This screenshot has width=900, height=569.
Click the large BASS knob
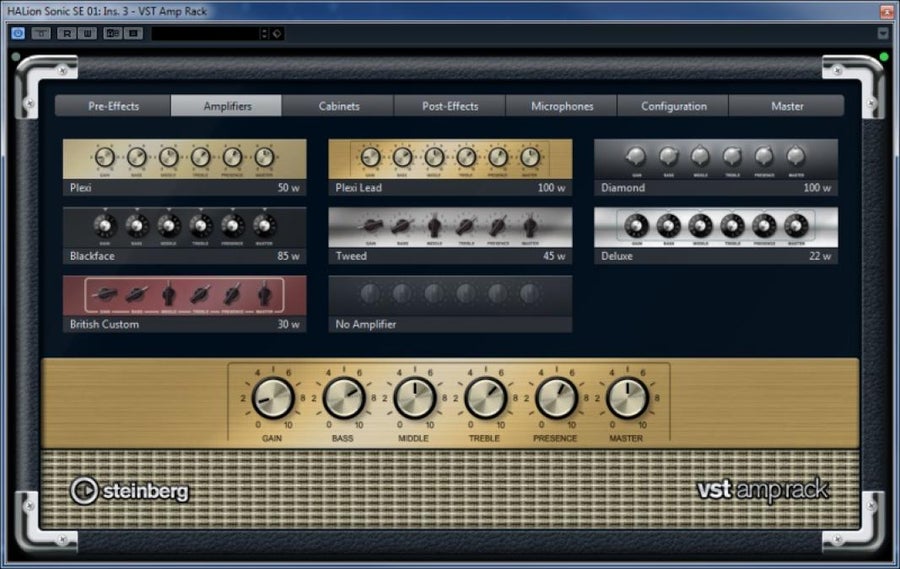343,398
